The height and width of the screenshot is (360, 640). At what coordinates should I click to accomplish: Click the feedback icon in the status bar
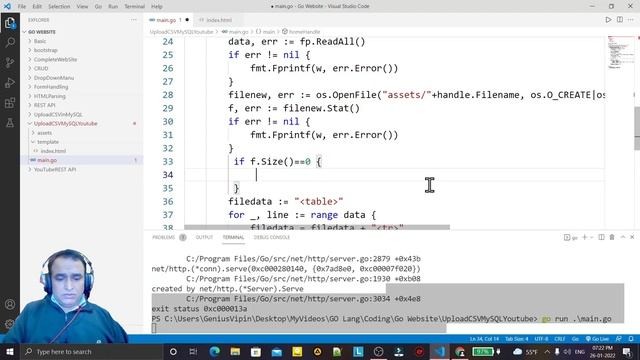(619, 339)
